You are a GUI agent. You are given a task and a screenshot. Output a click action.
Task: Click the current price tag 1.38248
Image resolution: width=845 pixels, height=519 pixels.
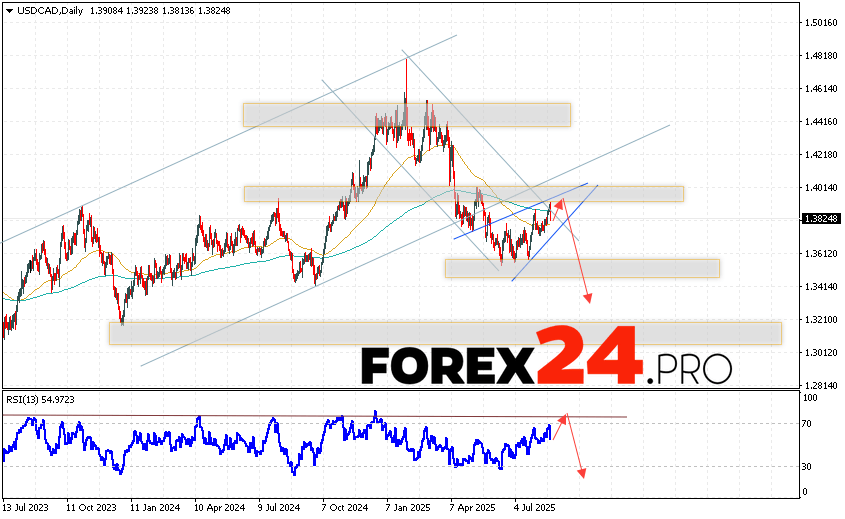820,218
